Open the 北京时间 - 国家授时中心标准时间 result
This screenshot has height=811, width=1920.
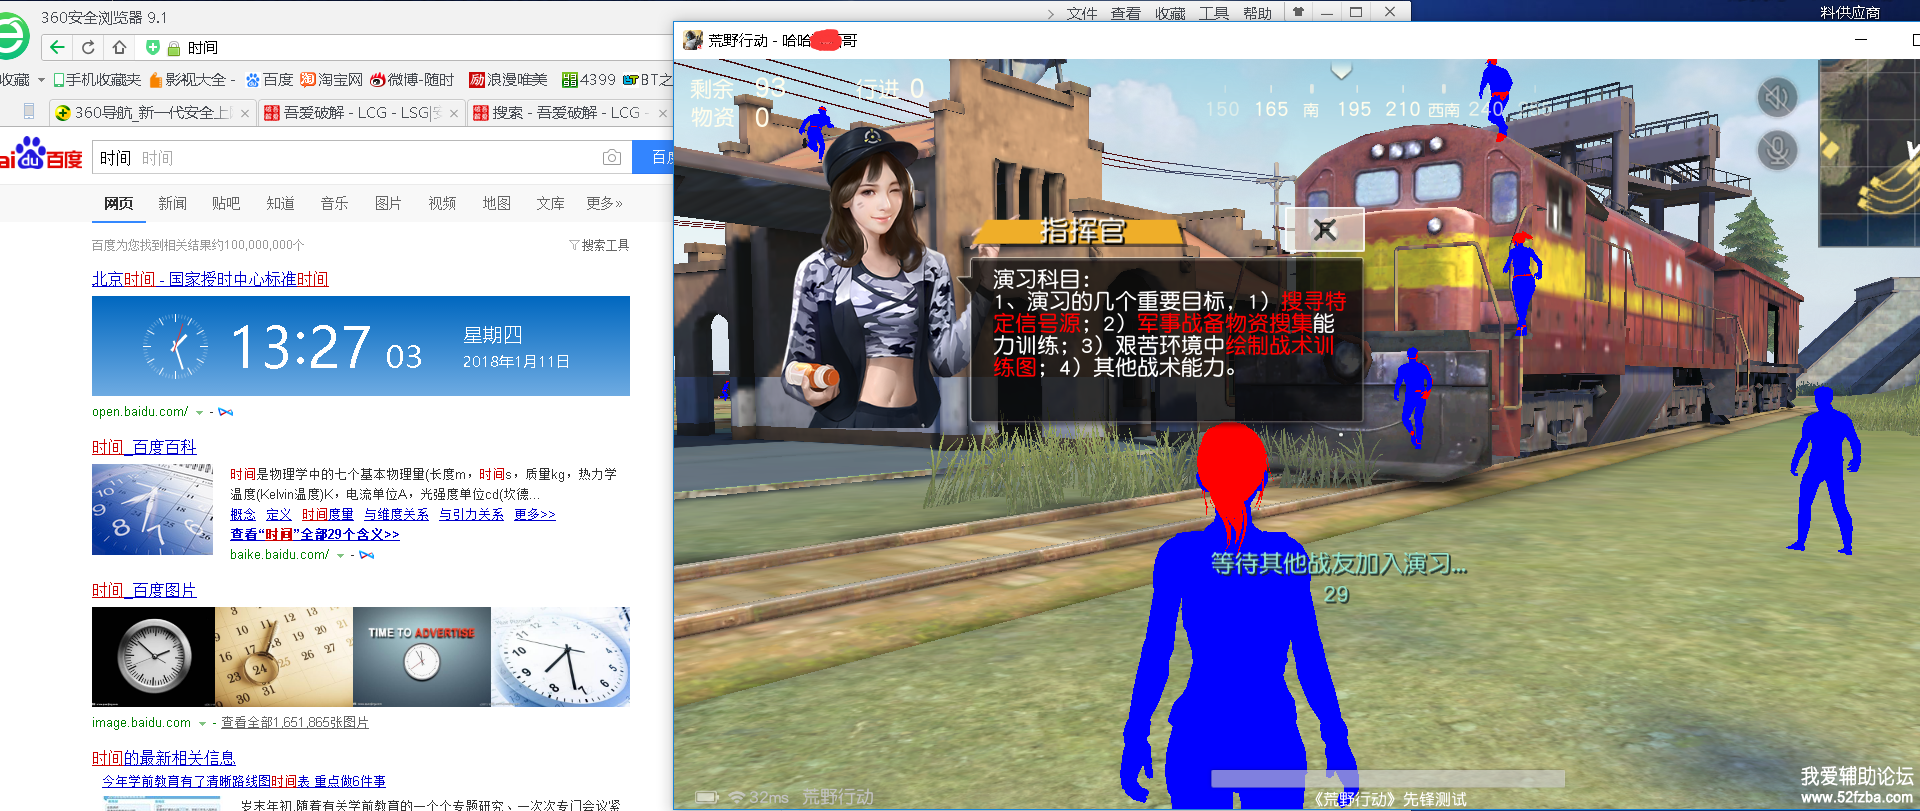(x=210, y=279)
